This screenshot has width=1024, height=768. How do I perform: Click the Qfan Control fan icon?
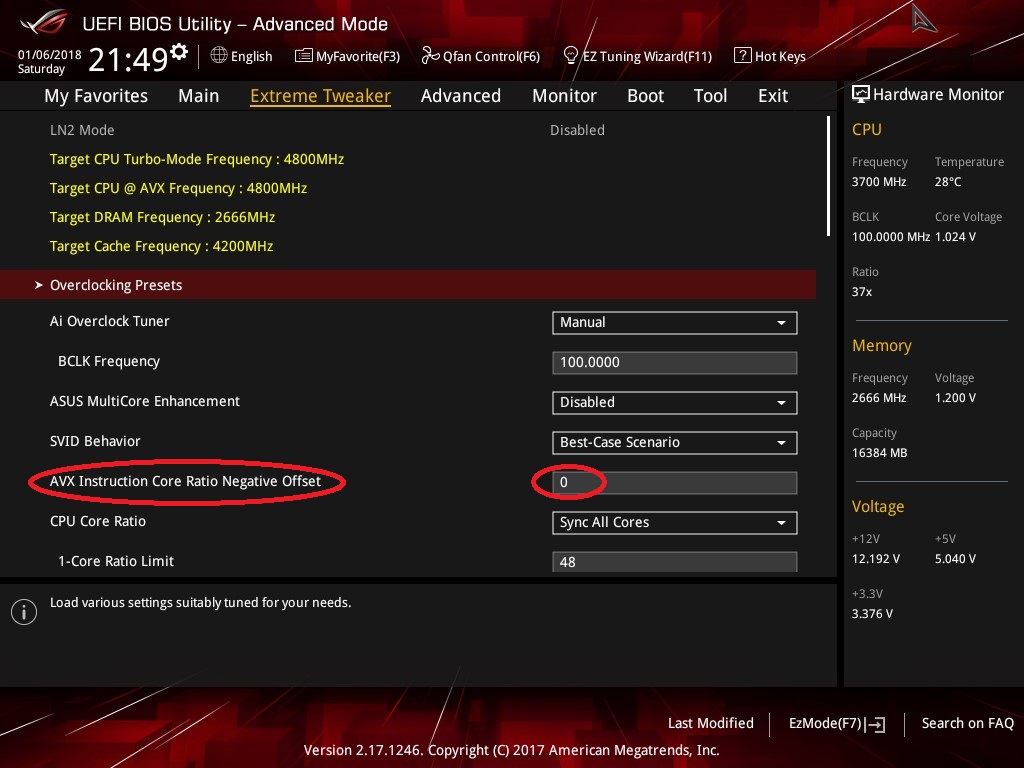[x=430, y=56]
